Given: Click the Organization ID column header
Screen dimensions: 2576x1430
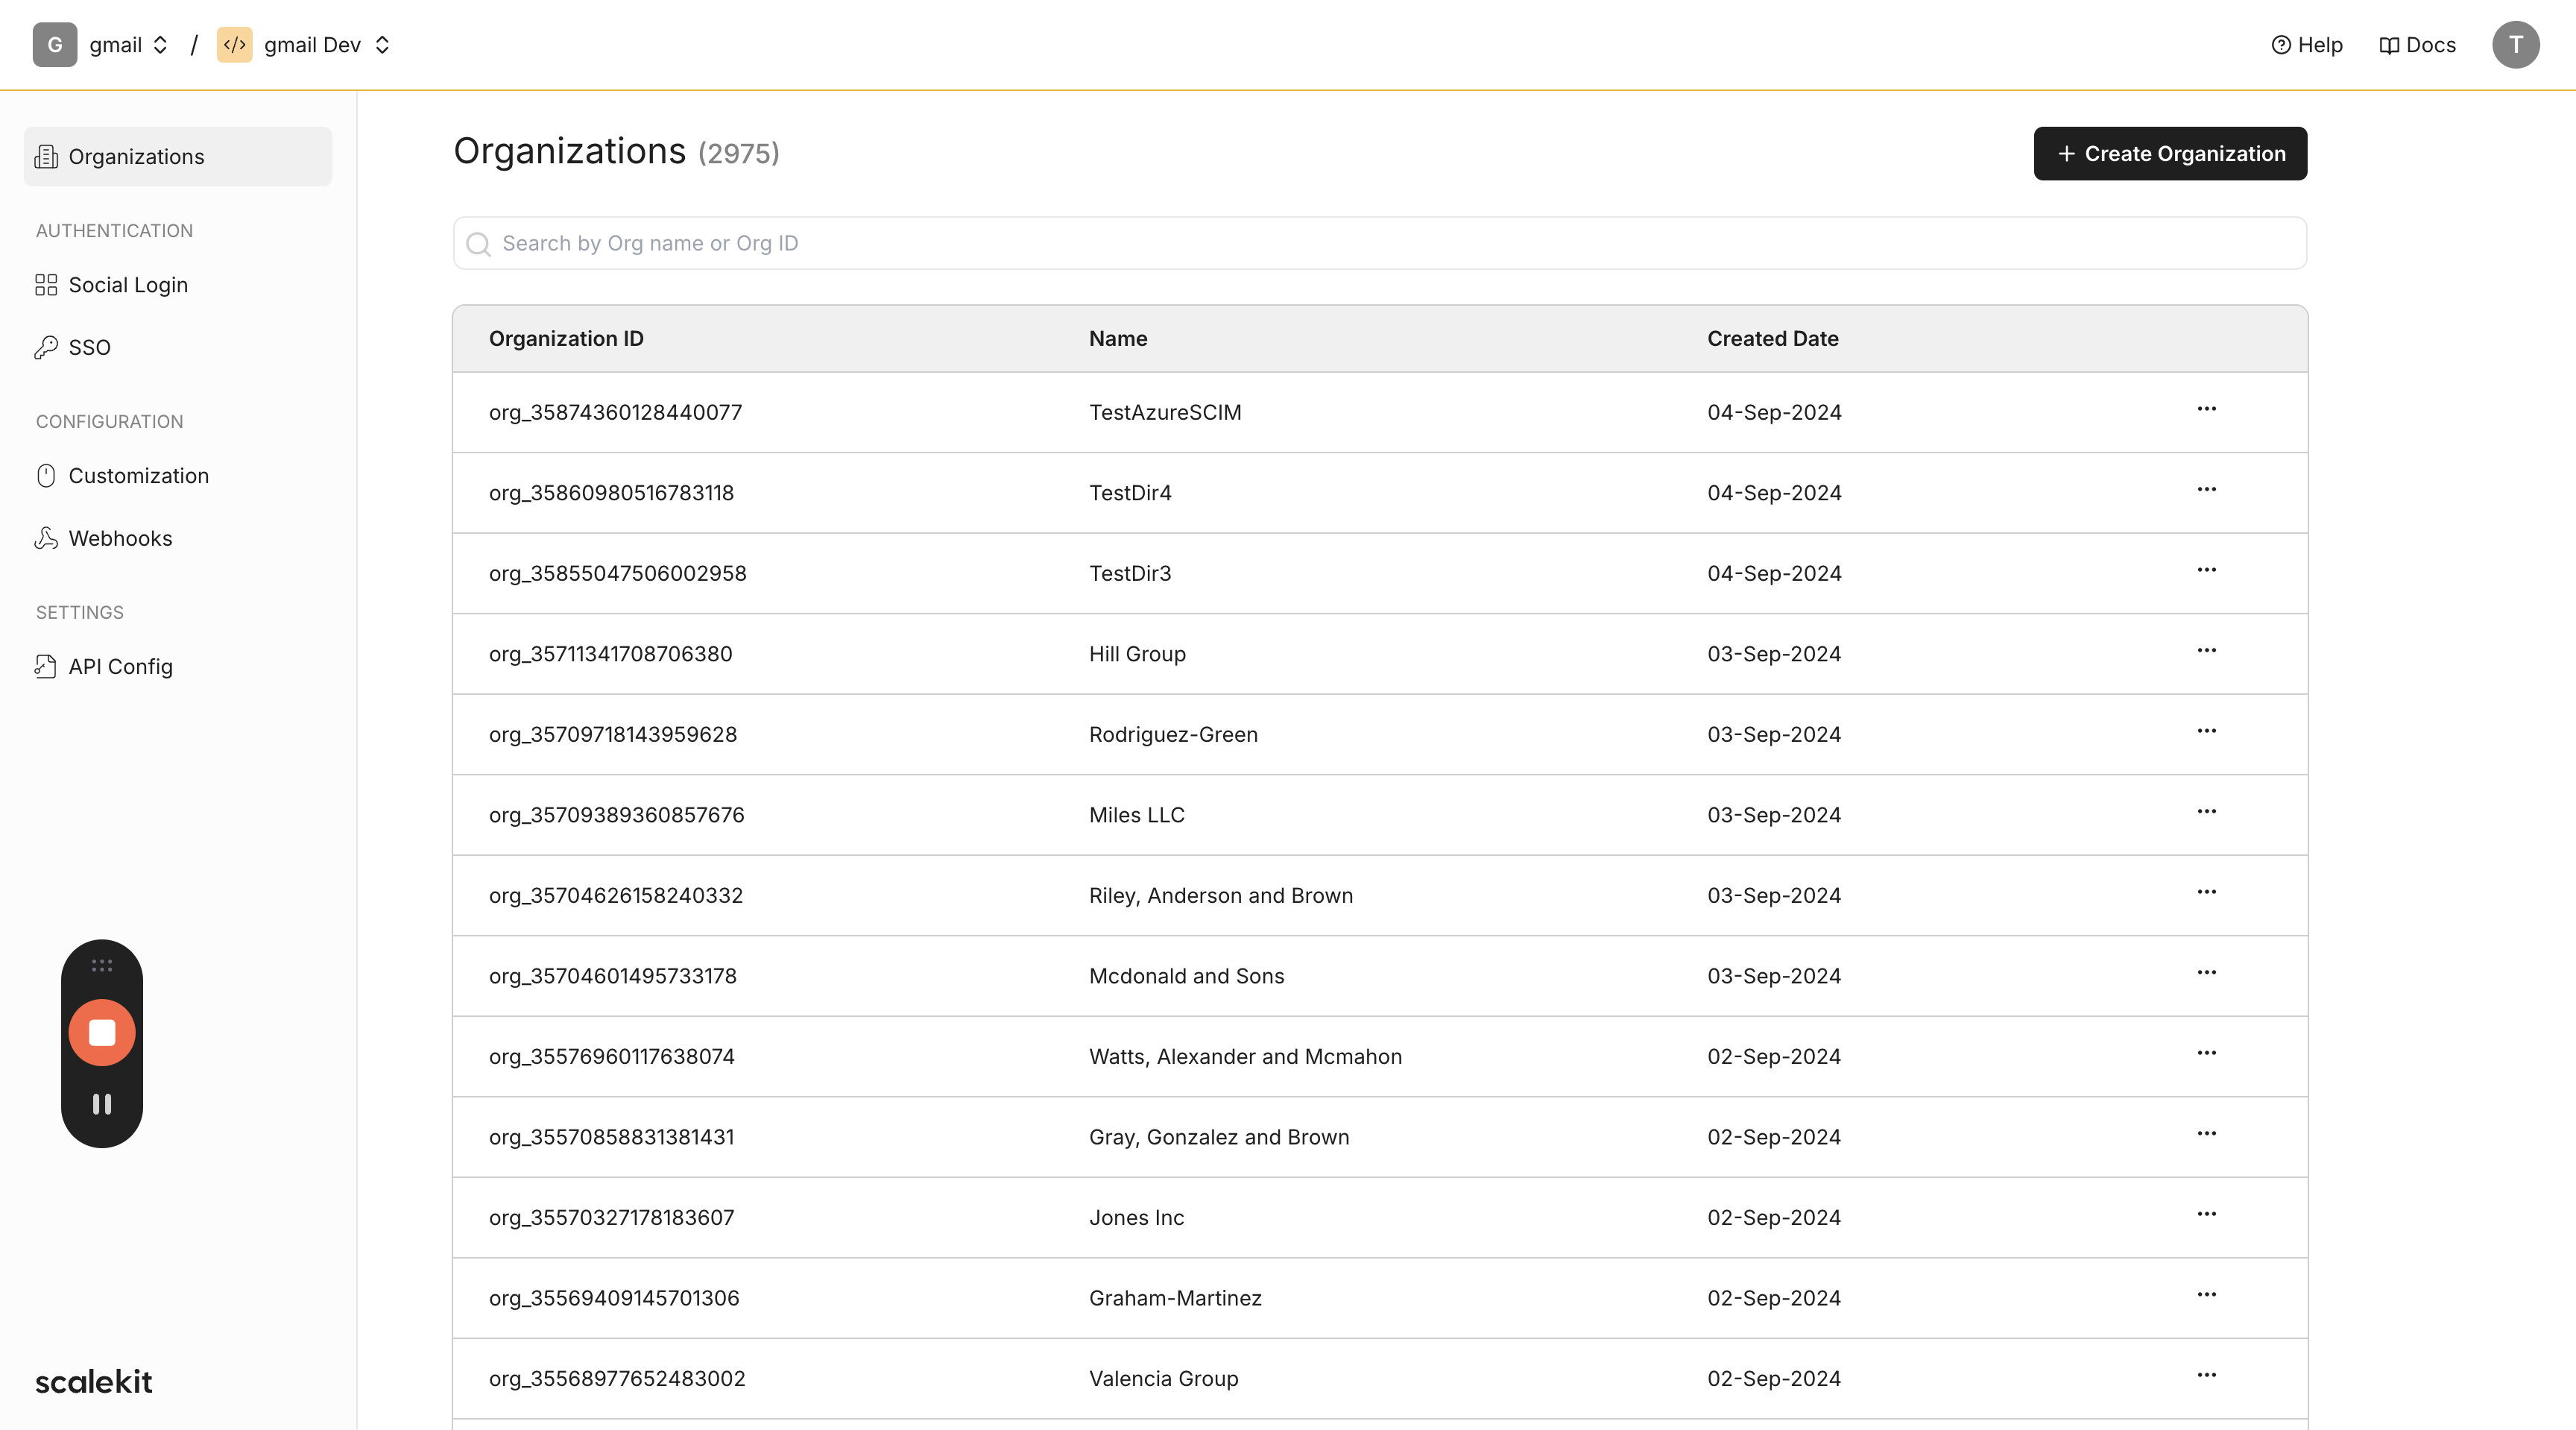Looking at the screenshot, I should pyautogui.click(x=566, y=339).
